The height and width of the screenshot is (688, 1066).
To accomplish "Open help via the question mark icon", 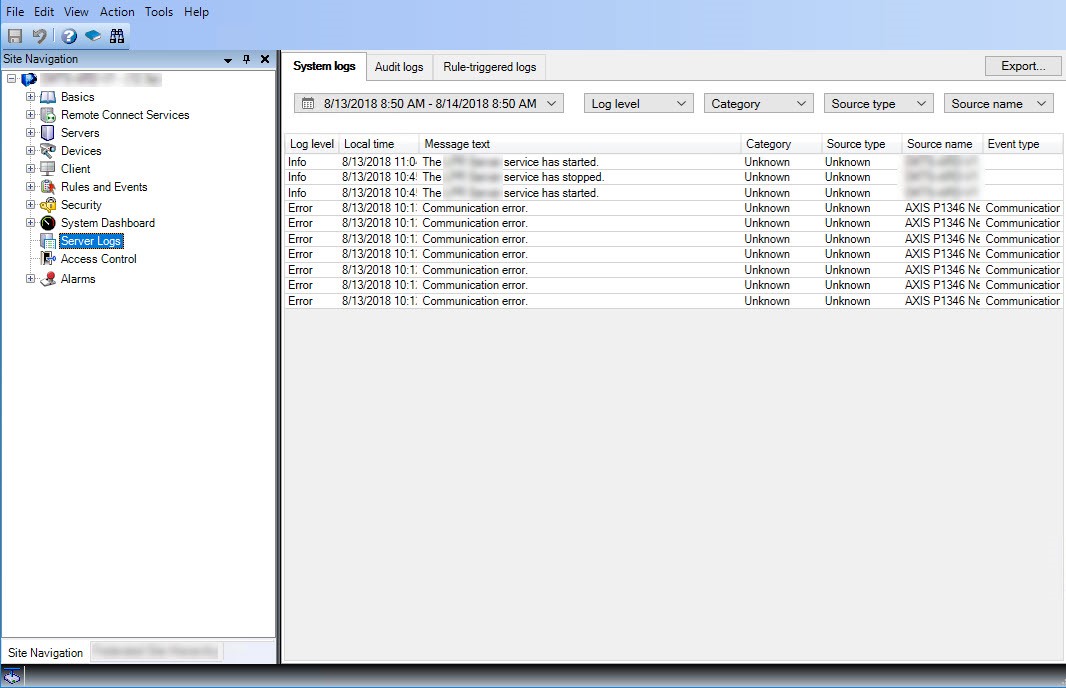I will (66, 35).
